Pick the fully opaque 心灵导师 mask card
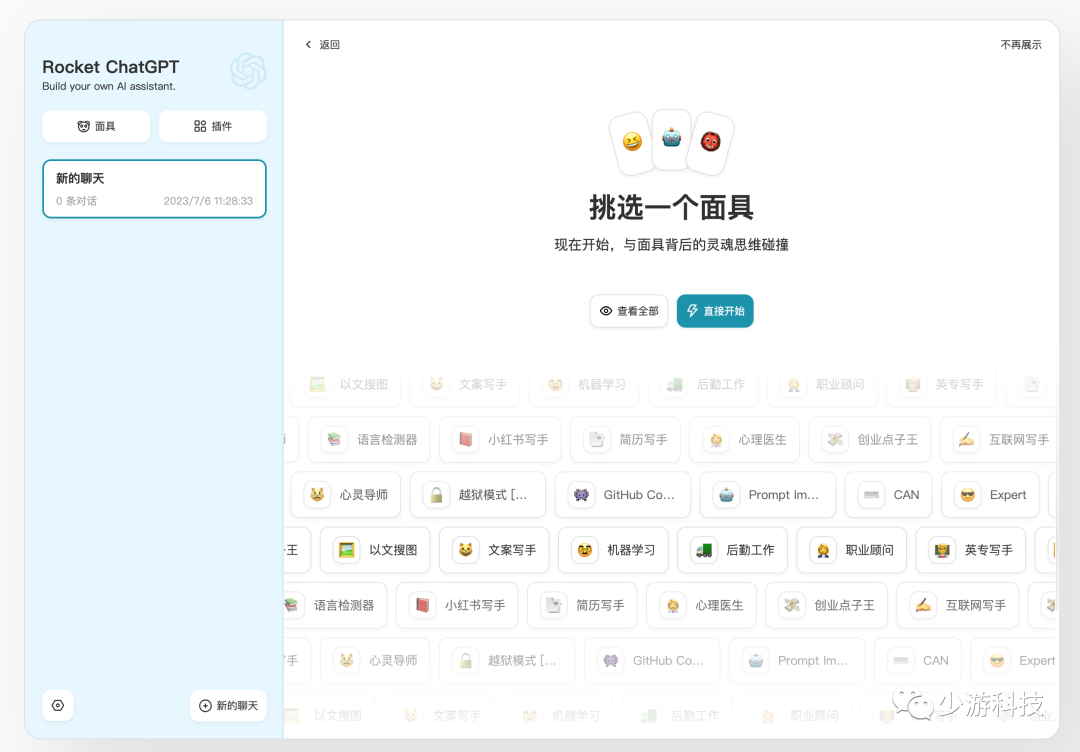The height and width of the screenshot is (752, 1080). click(346, 495)
